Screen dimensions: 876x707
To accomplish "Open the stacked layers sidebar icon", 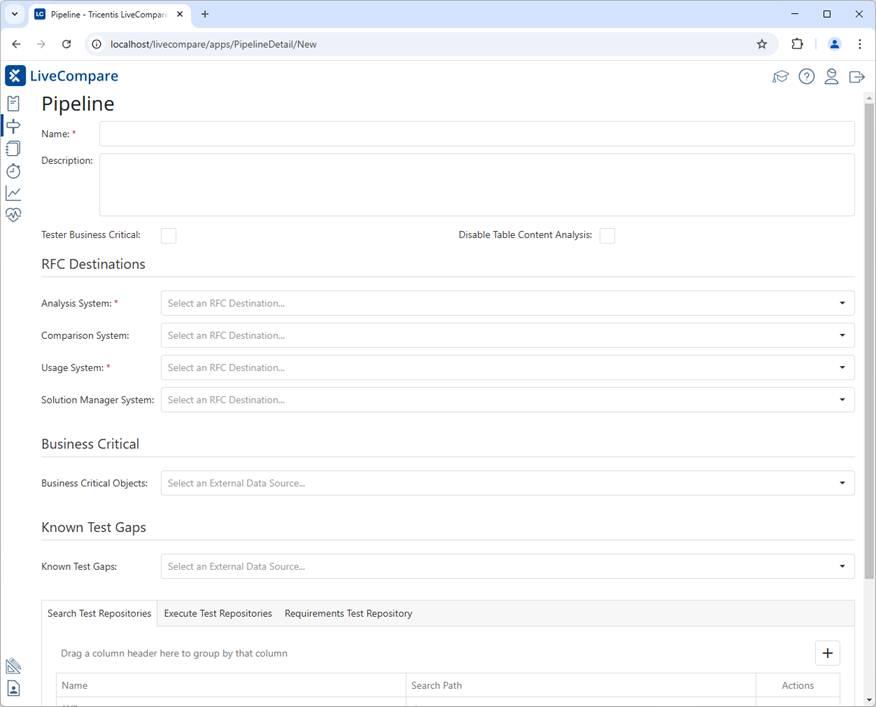I will 13,148.
